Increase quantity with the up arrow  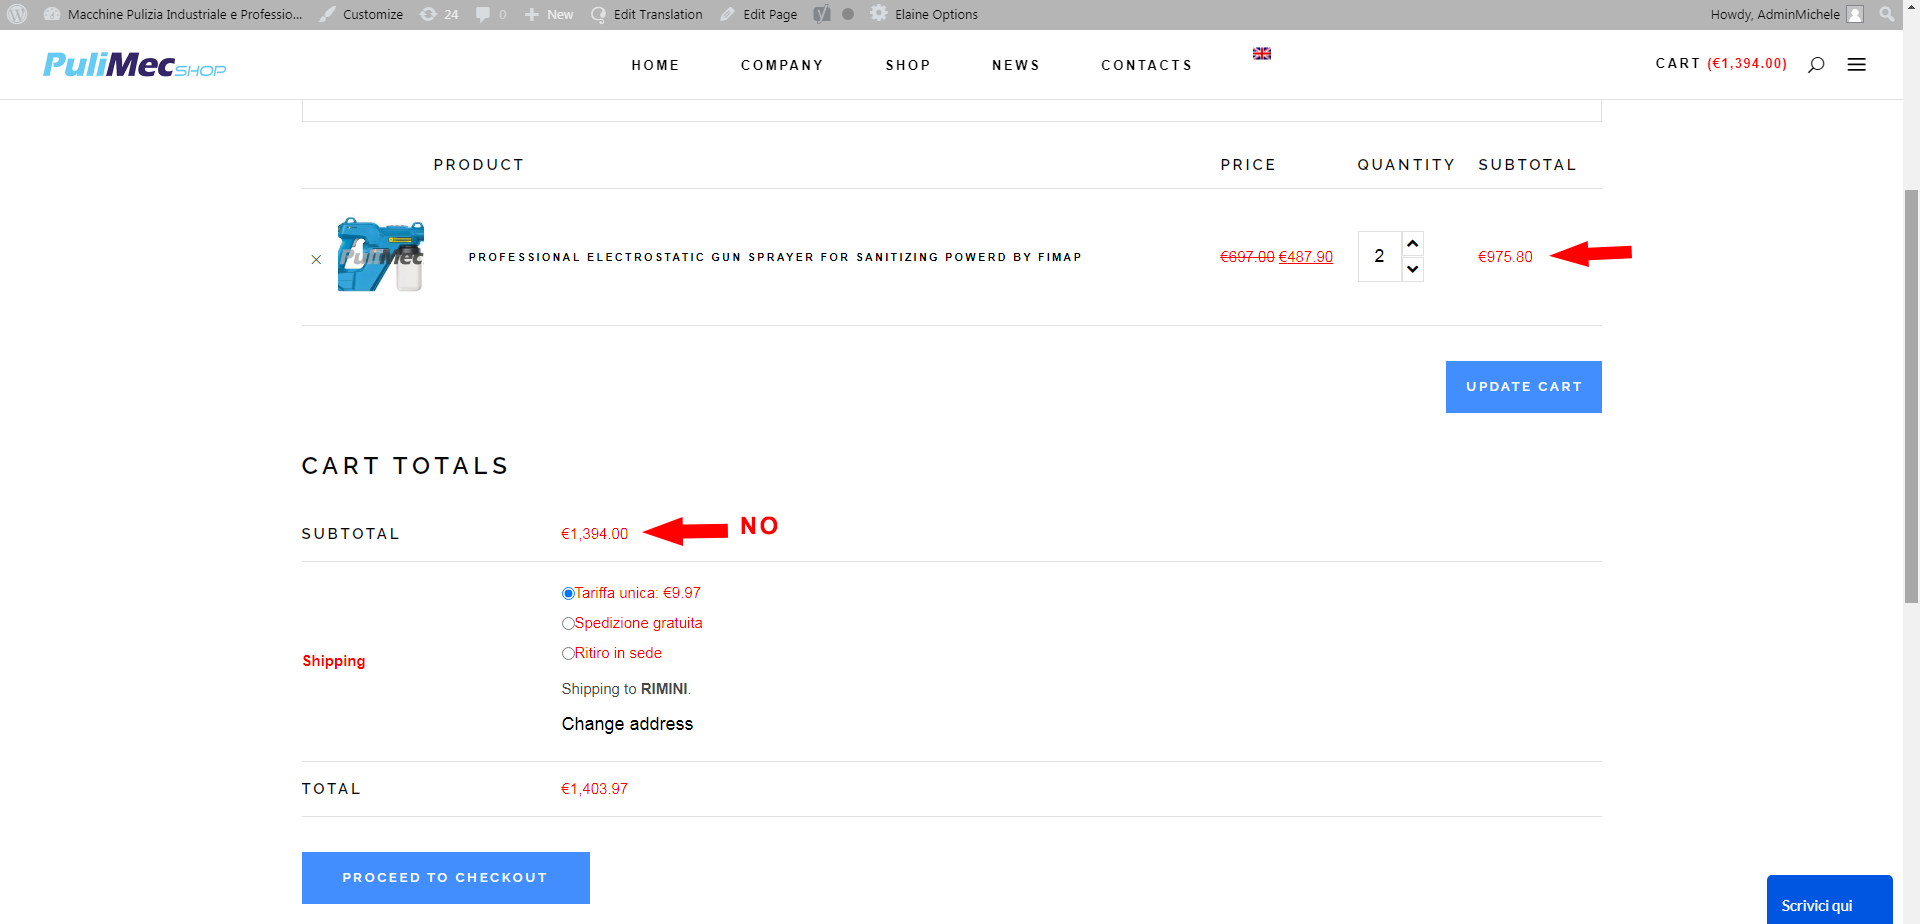click(x=1412, y=244)
